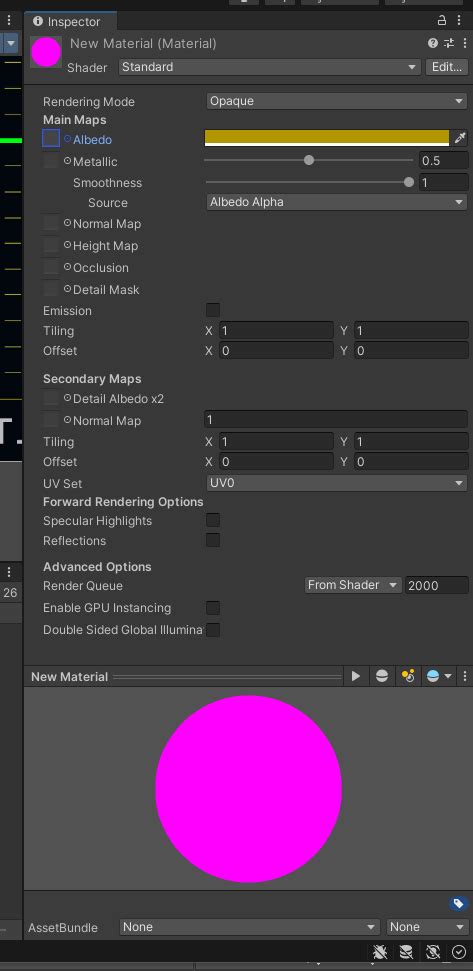Click the Occlusion texture slot

pos(51,267)
